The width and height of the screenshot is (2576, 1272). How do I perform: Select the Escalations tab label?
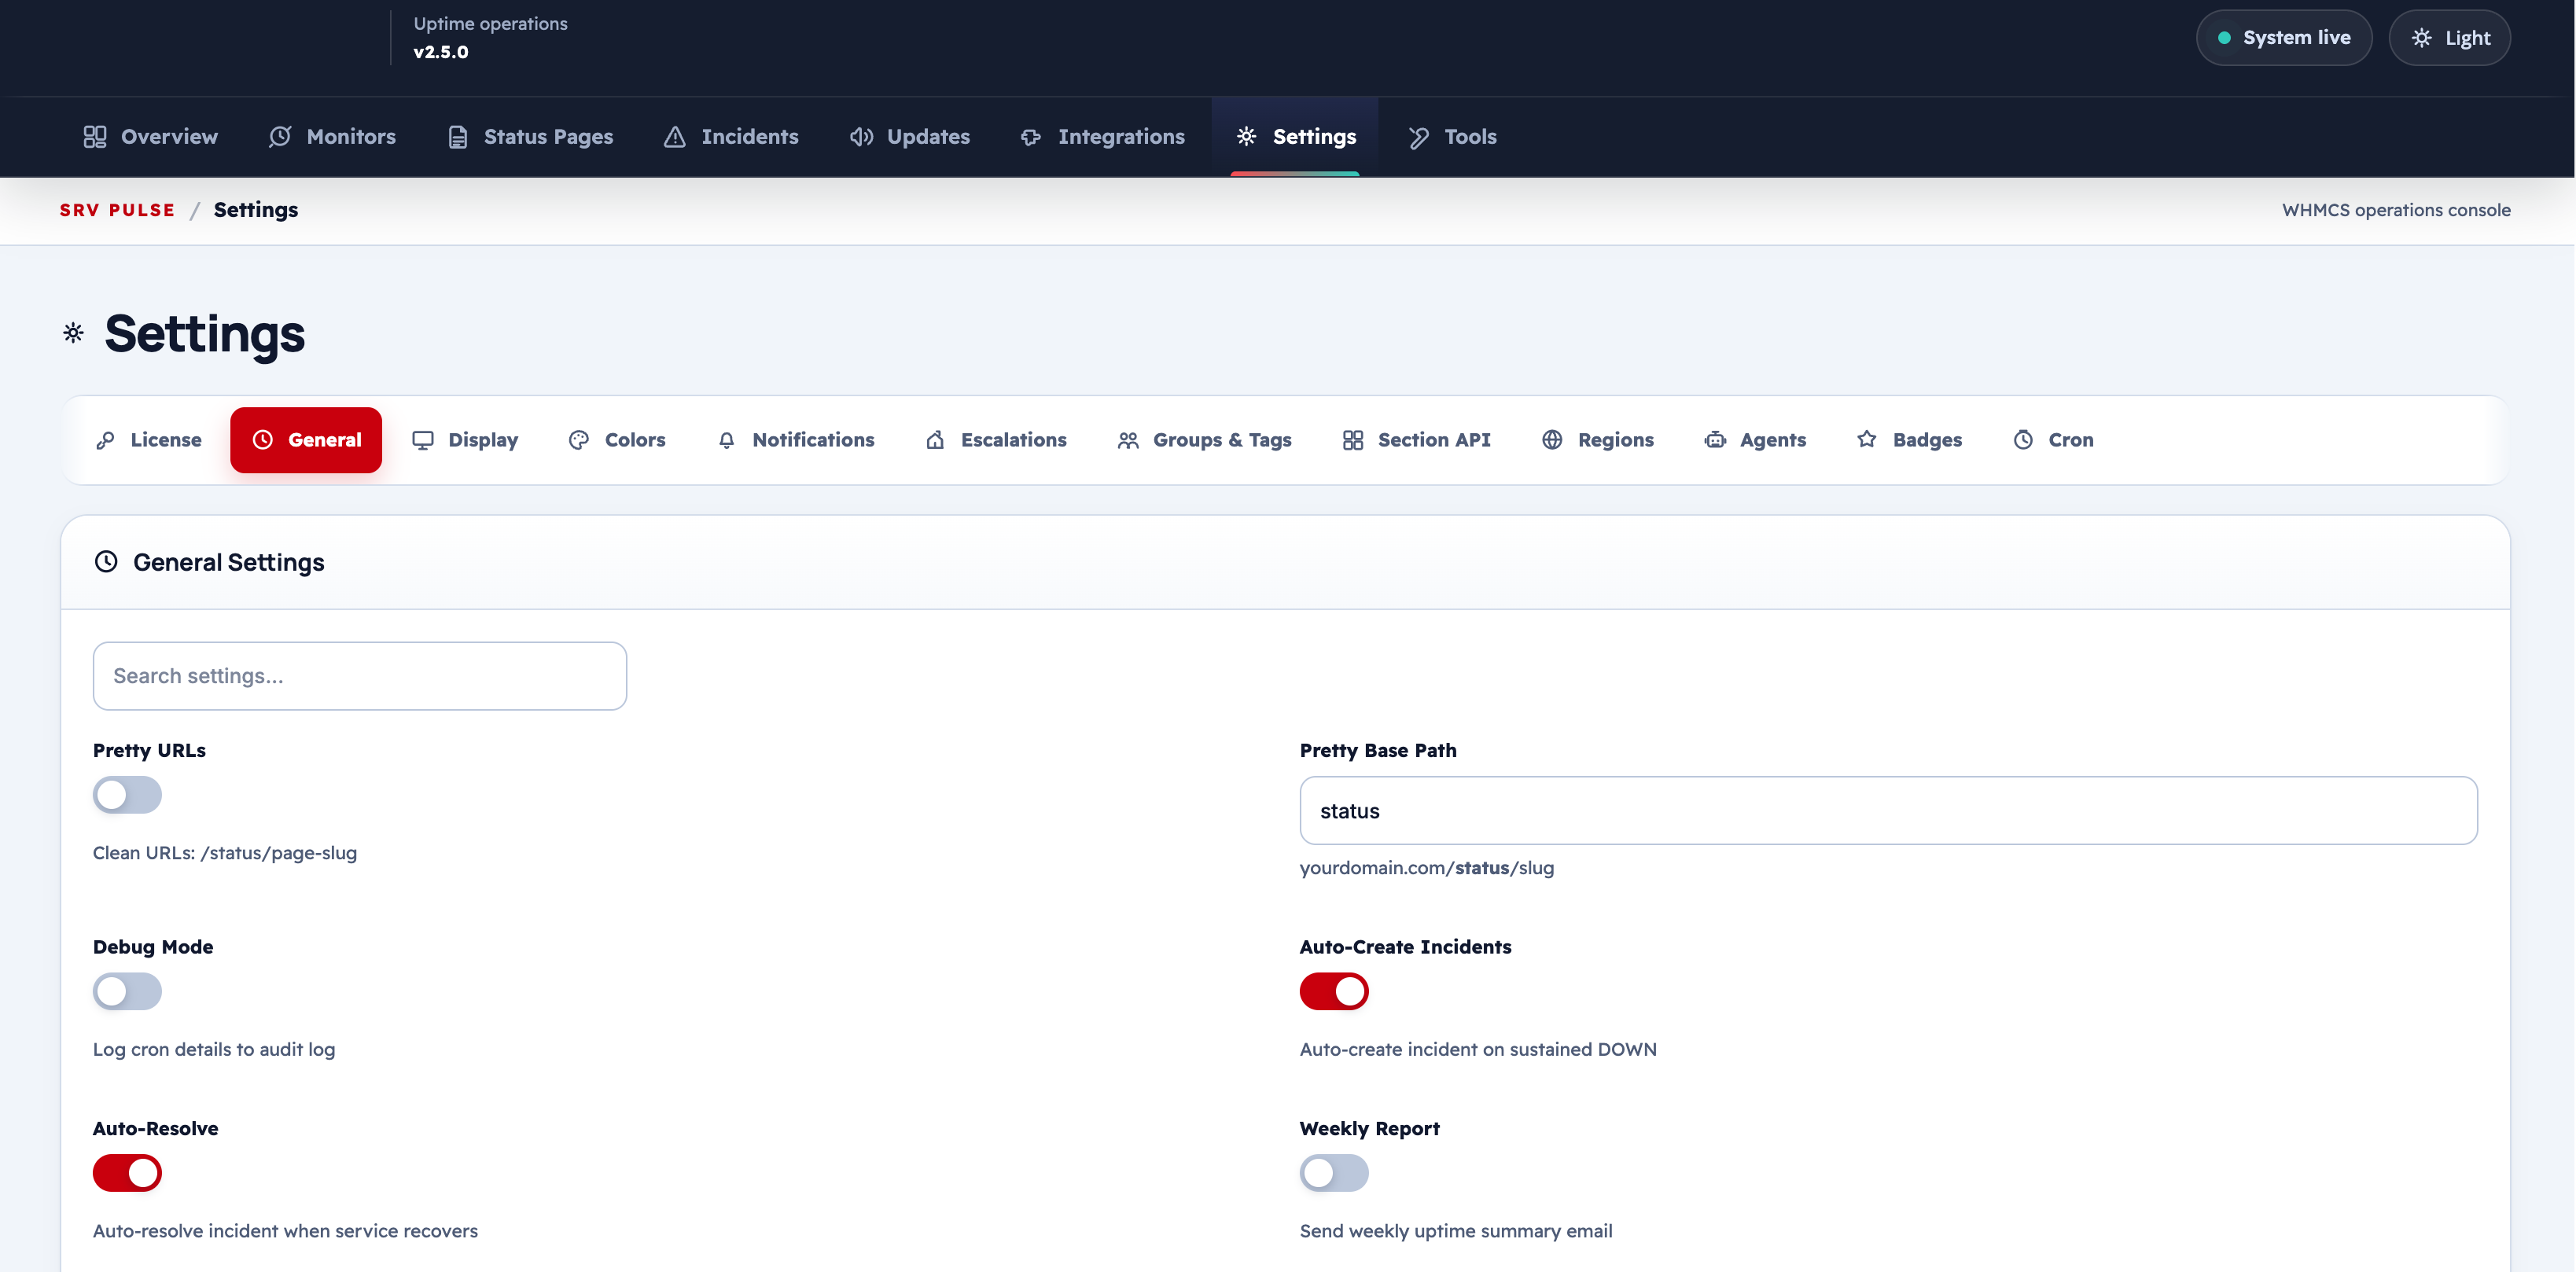(x=1014, y=440)
